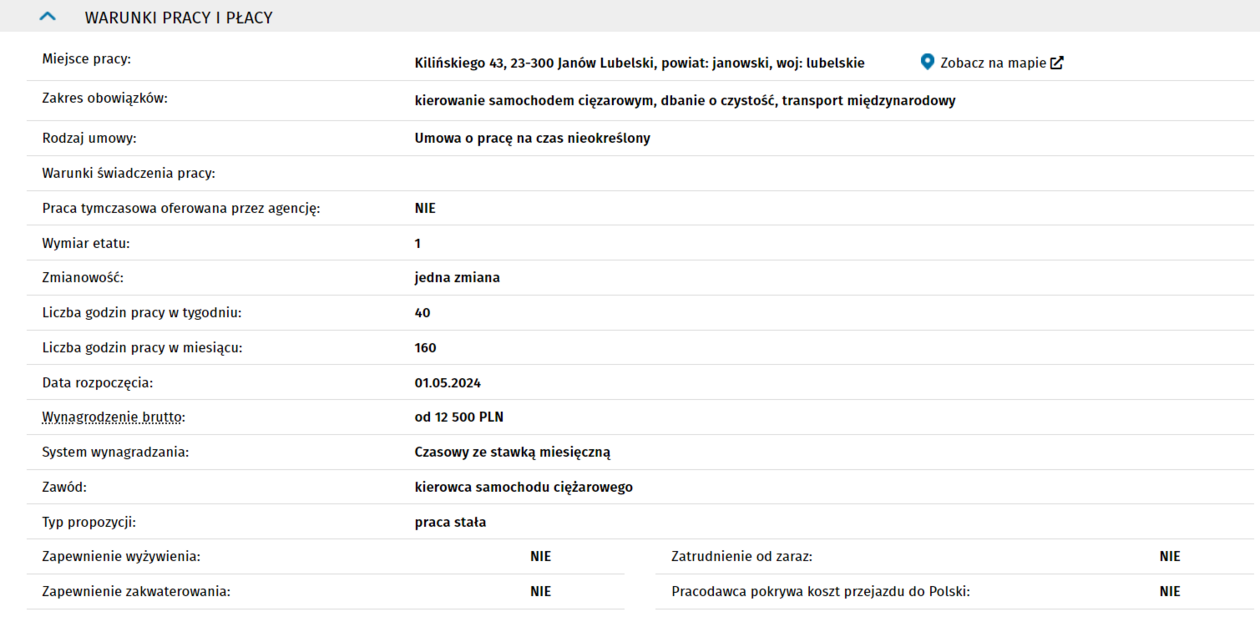Click NIE beside "Pracodawca pokrywa koszt przejazdu"

(x=1170, y=592)
